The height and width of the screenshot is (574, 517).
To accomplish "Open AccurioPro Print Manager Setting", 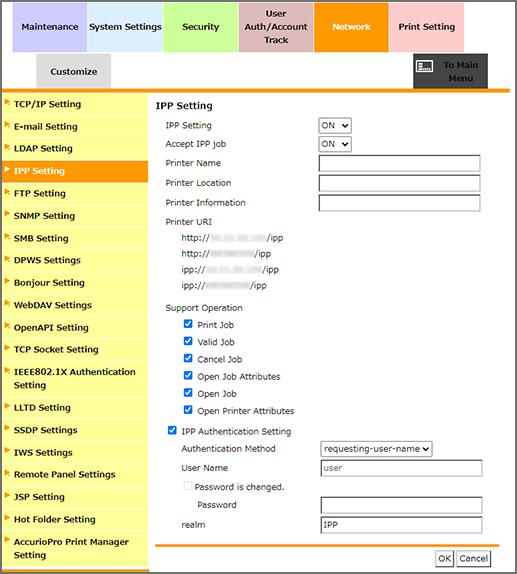I will tap(75, 548).
